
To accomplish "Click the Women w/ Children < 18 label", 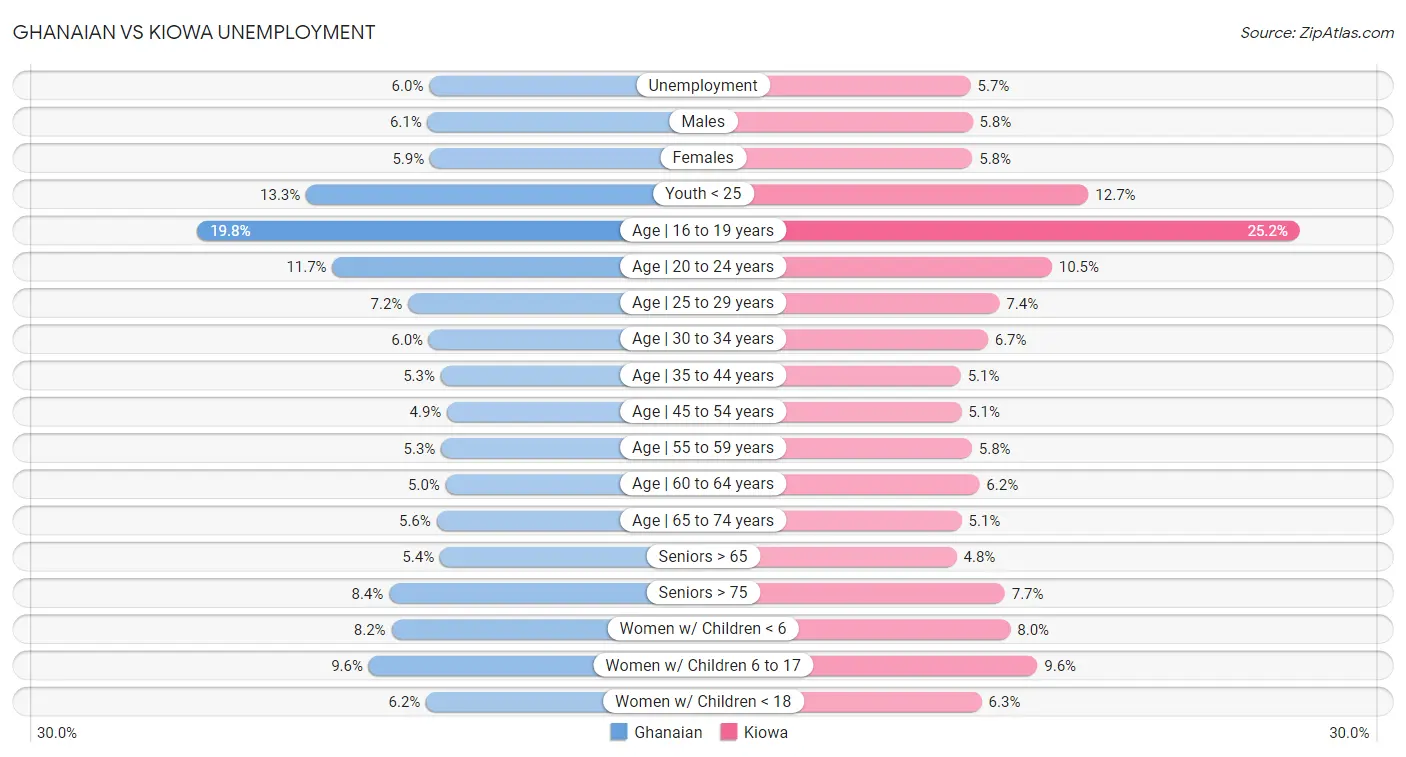I will click(x=703, y=702).
